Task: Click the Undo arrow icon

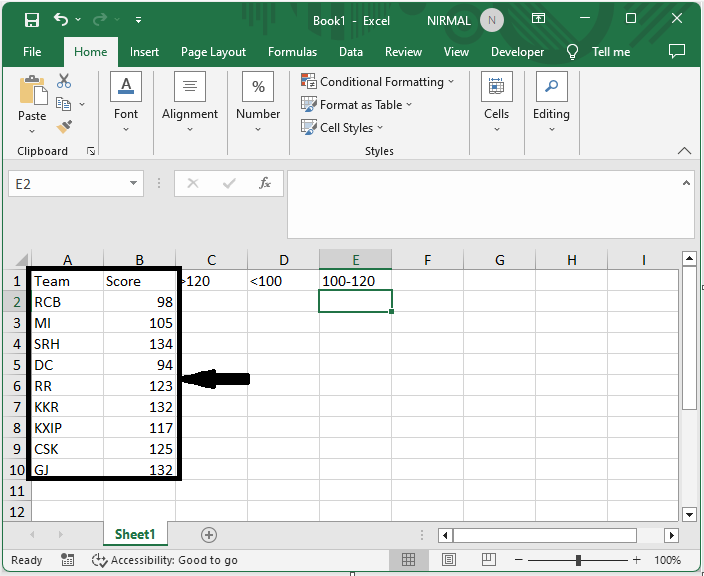Action: point(61,19)
